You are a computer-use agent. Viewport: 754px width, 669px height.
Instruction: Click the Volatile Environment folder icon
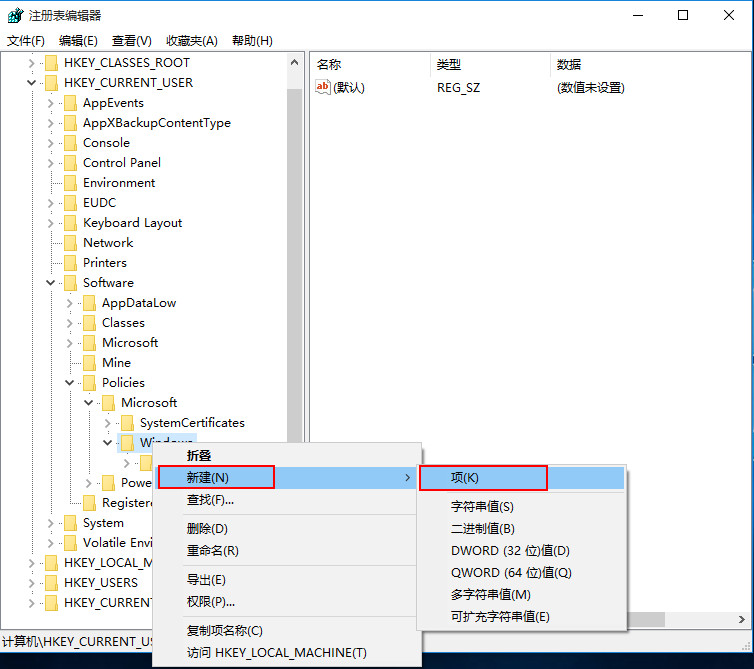pyautogui.click(x=71, y=543)
